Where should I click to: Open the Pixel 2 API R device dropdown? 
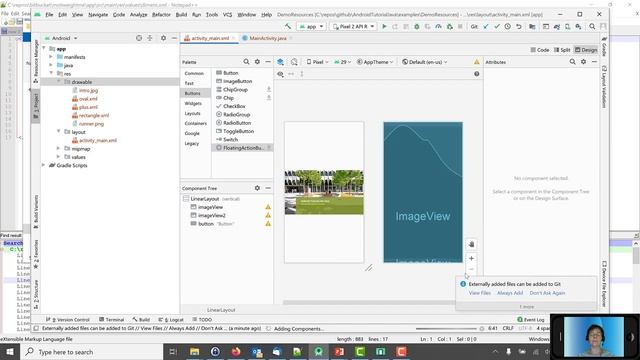tap(353, 27)
